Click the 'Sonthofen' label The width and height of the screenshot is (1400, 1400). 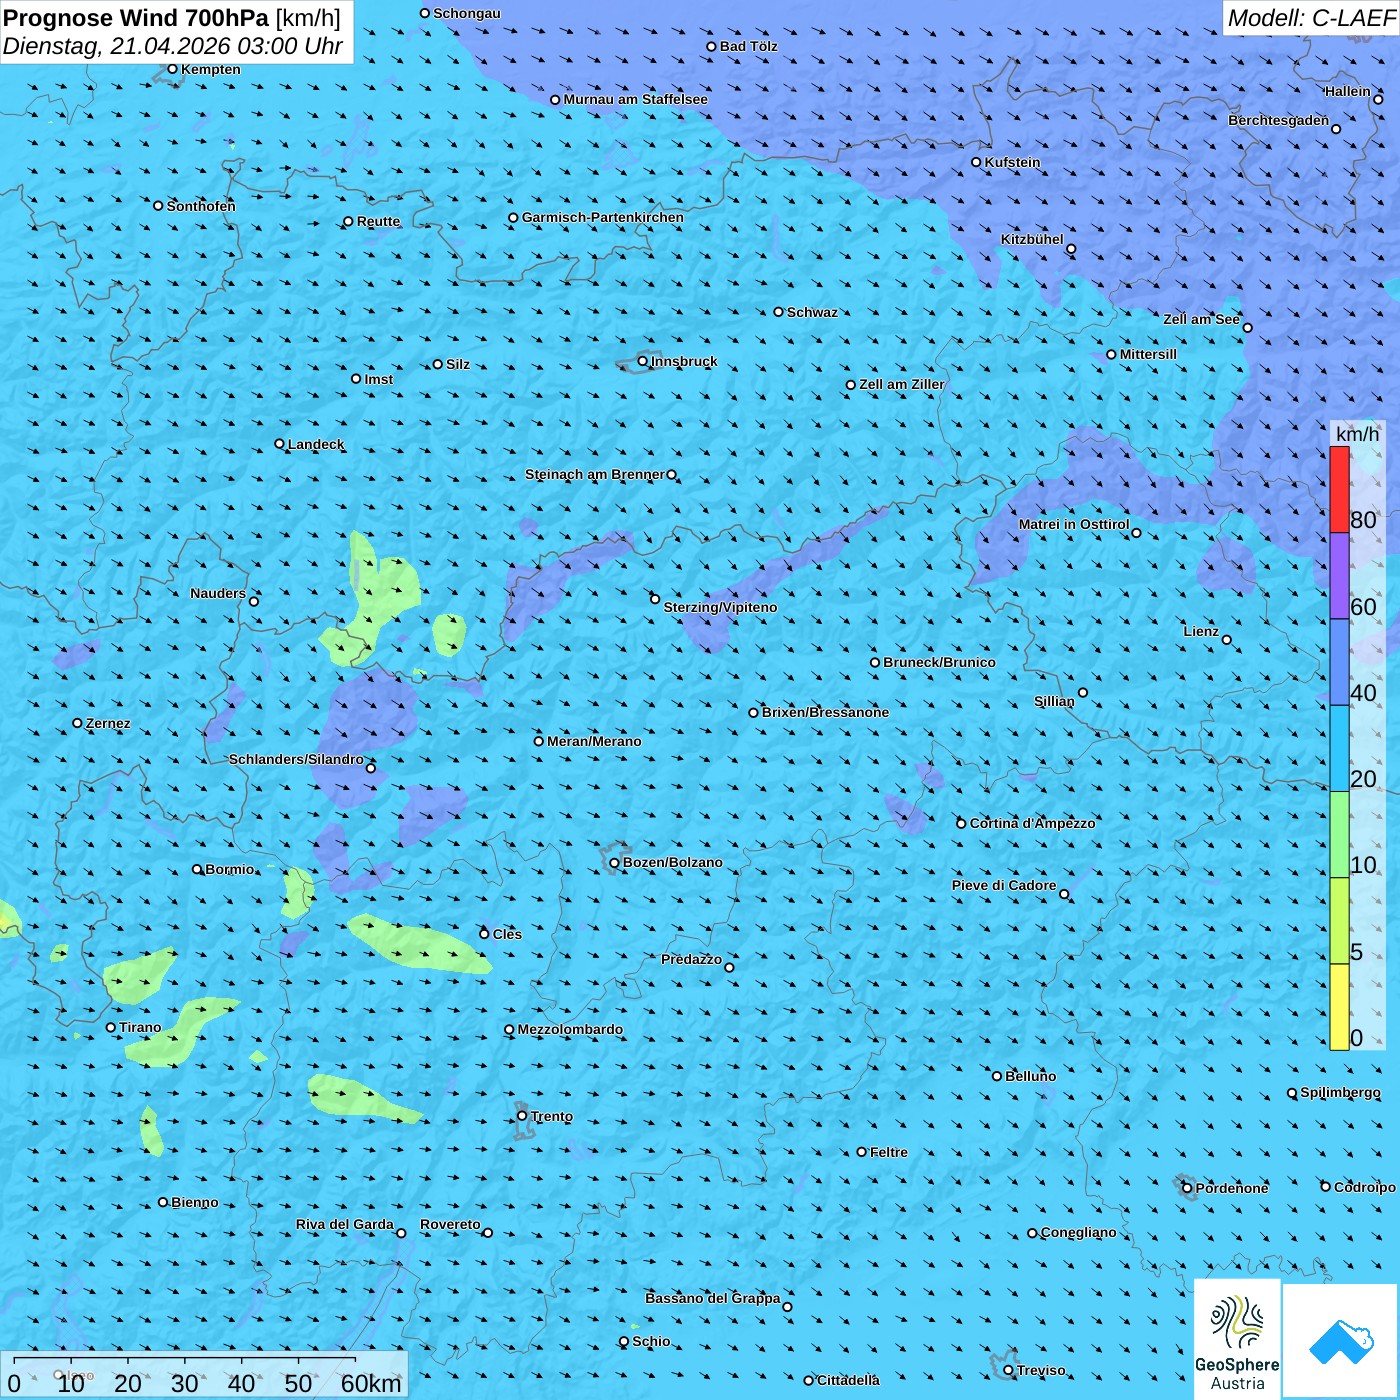pos(201,206)
